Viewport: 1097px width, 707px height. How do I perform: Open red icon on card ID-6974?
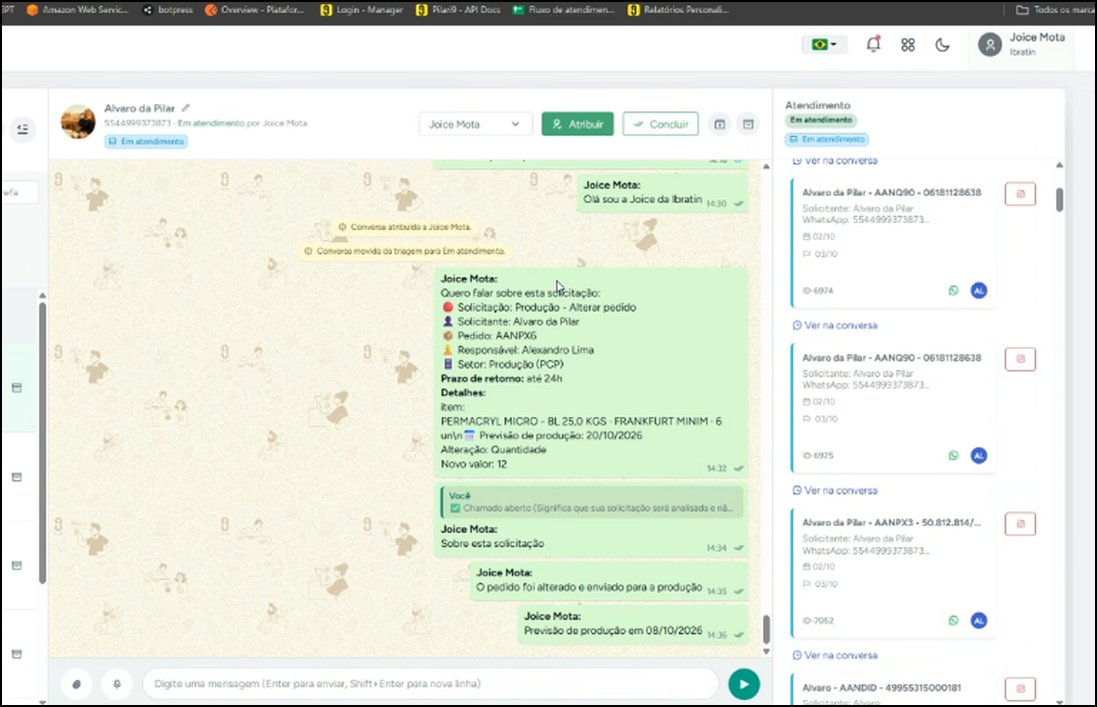(x=1020, y=194)
